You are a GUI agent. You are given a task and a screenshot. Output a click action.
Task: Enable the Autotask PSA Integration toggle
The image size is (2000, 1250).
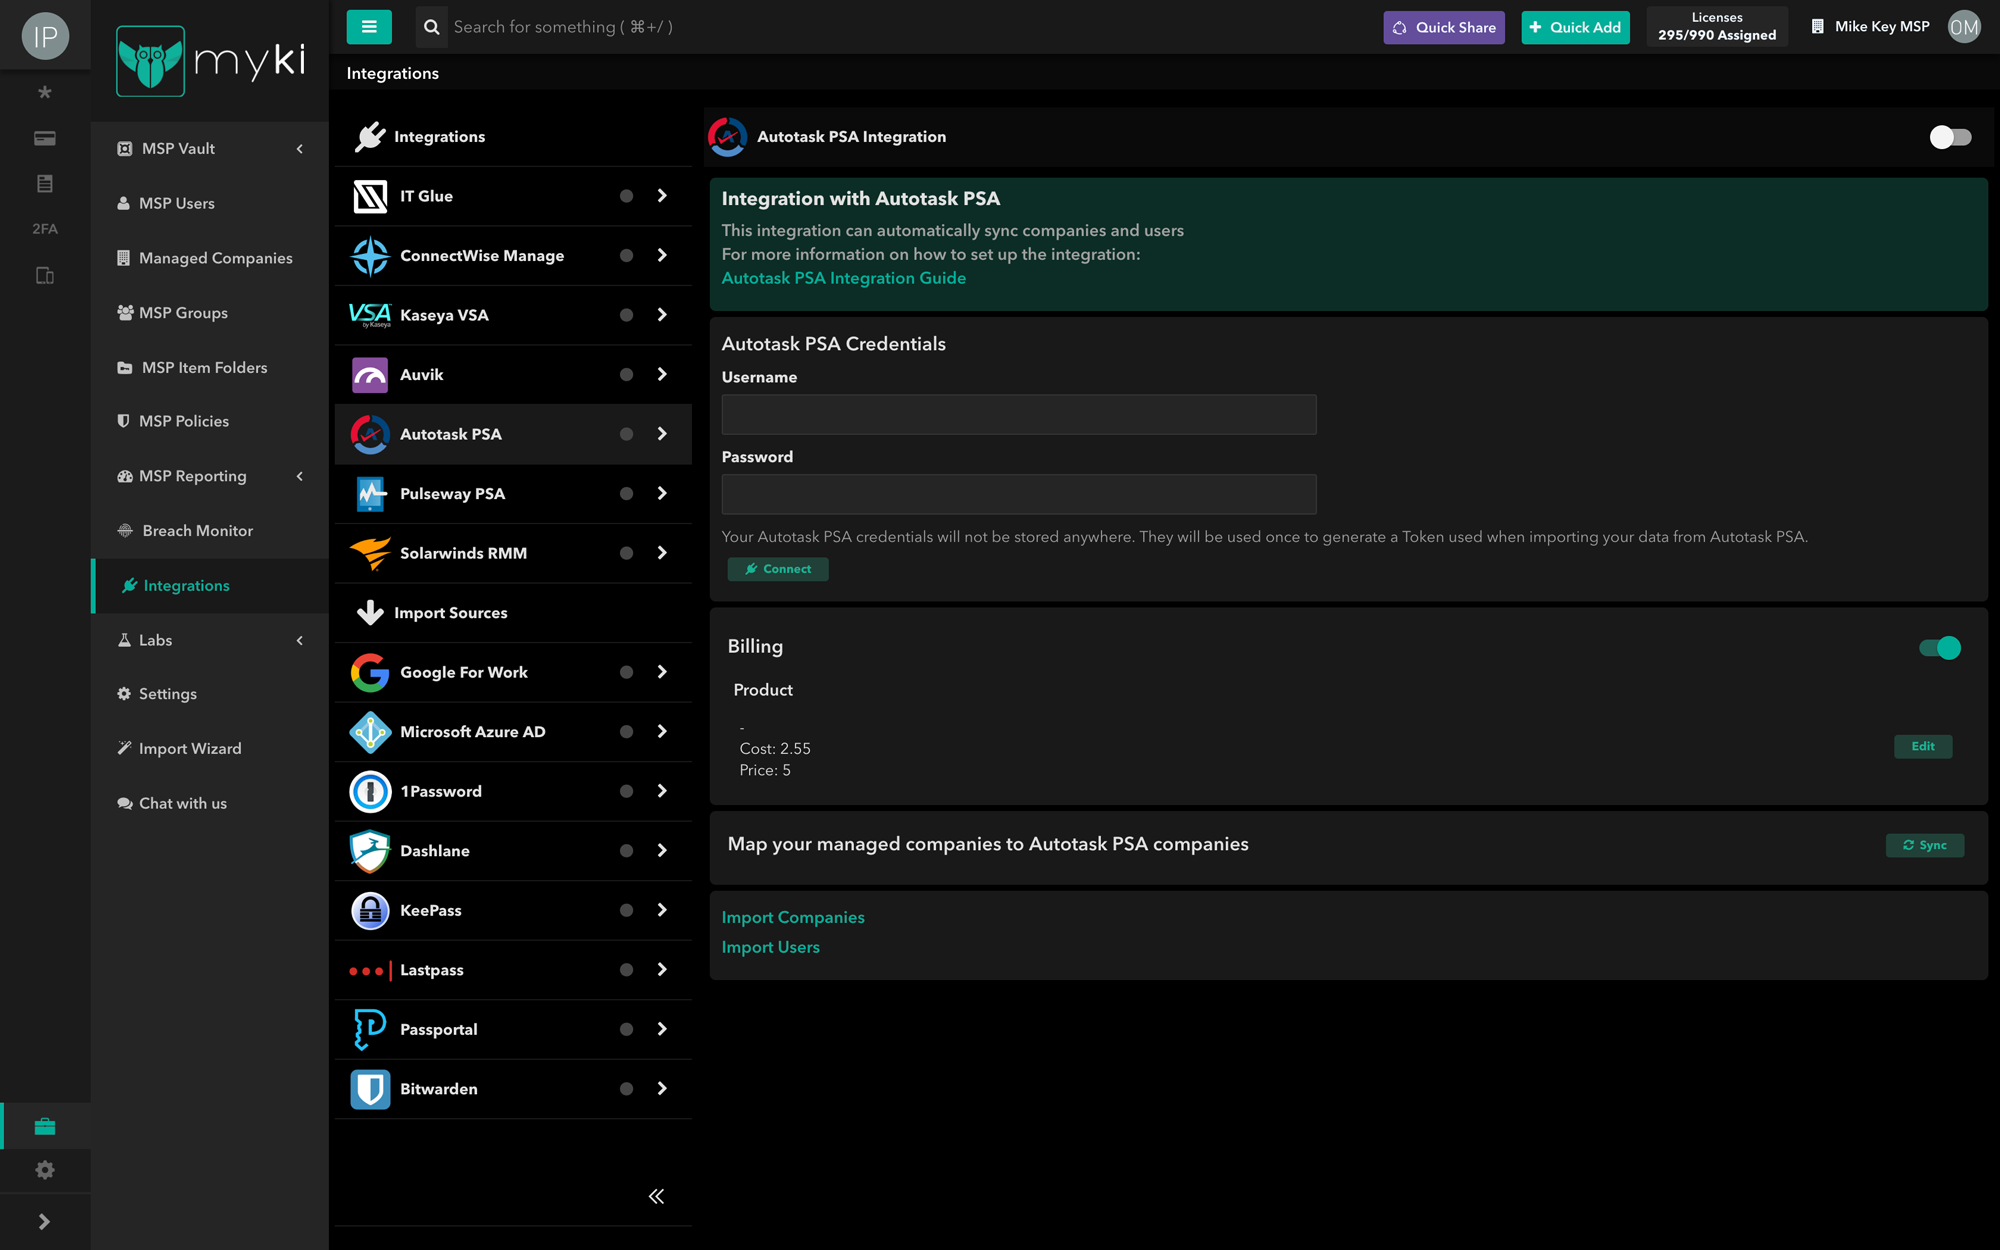click(x=1950, y=137)
